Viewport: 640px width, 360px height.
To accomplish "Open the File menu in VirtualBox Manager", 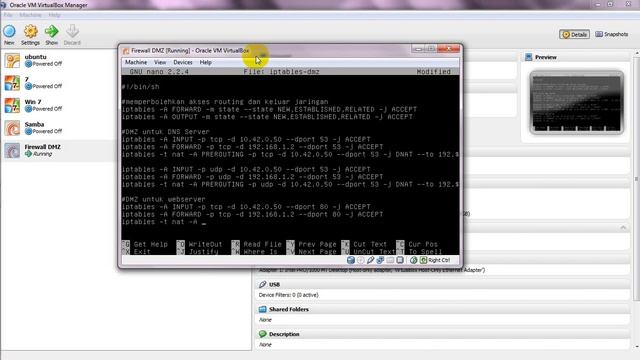I will point(8,15).
